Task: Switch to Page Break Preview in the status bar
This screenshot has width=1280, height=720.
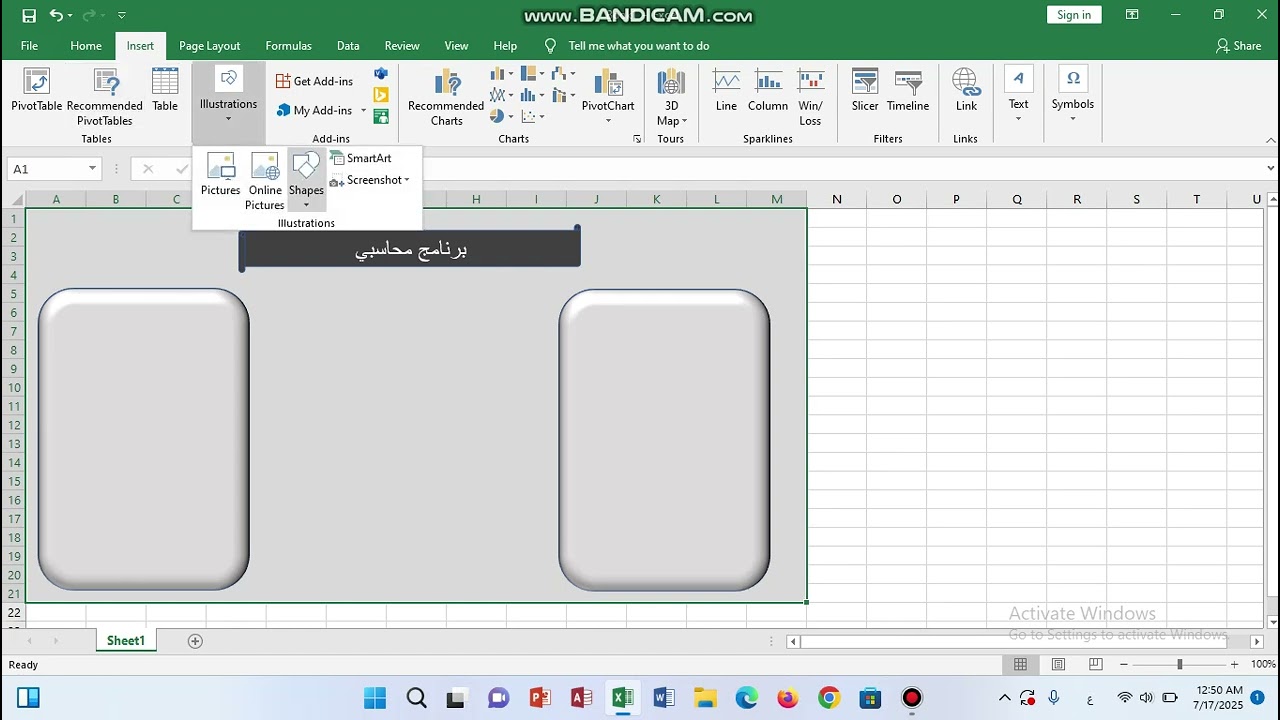Action: tap(1096, 664)
